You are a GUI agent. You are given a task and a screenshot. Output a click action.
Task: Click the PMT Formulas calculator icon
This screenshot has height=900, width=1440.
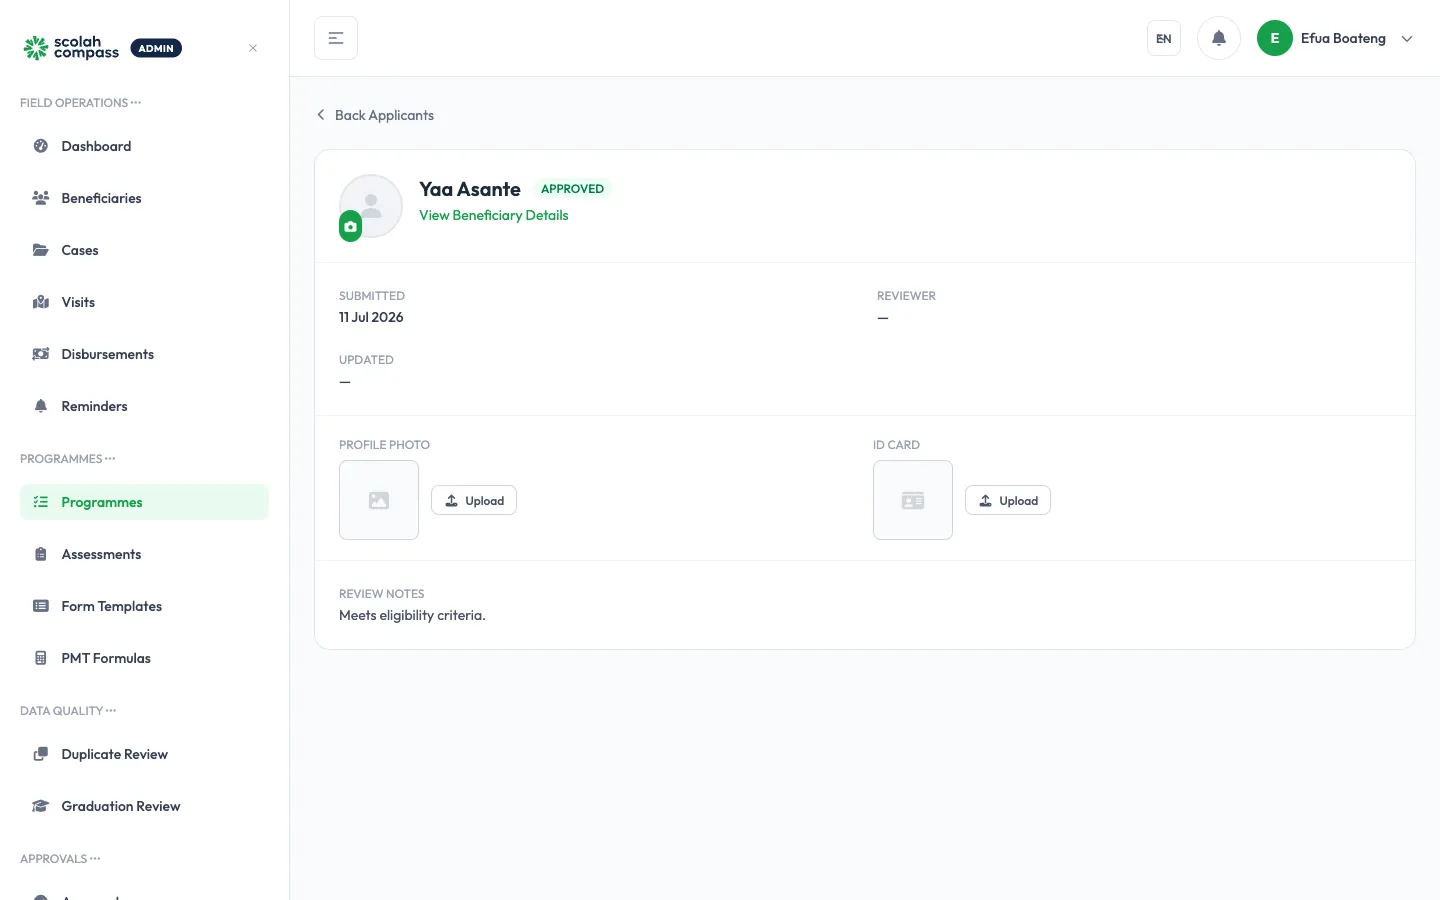pos(41,658)
